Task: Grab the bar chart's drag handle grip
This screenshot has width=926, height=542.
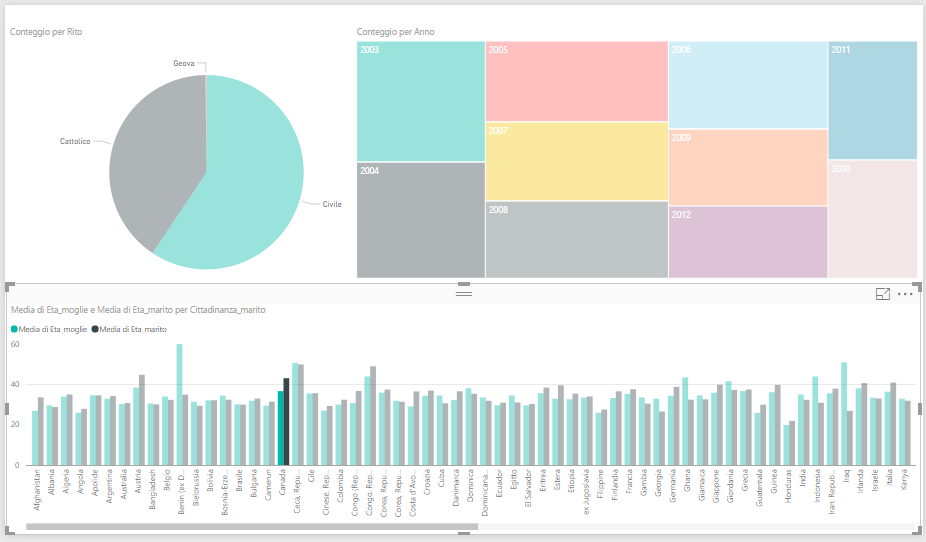Action: pos(464,293)
